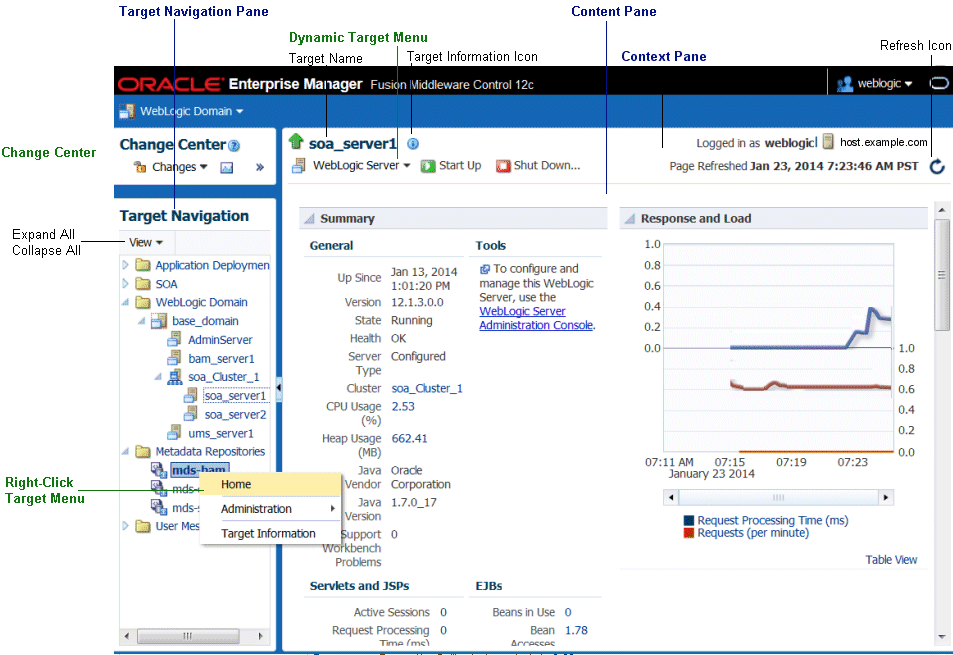953x655 pixels.
Task: Select soa_server2 in the tree
Action: point(235,414)
